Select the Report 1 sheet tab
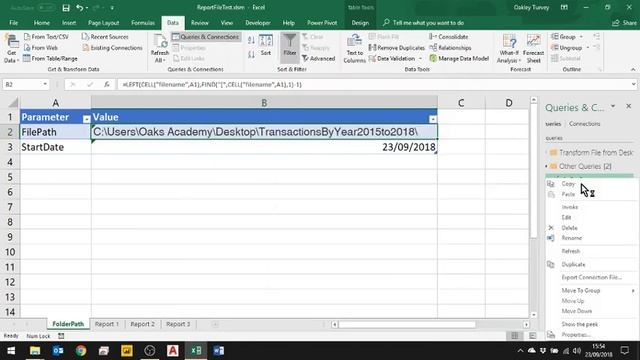This screenshot has width=640, height=360. [107, 324]
